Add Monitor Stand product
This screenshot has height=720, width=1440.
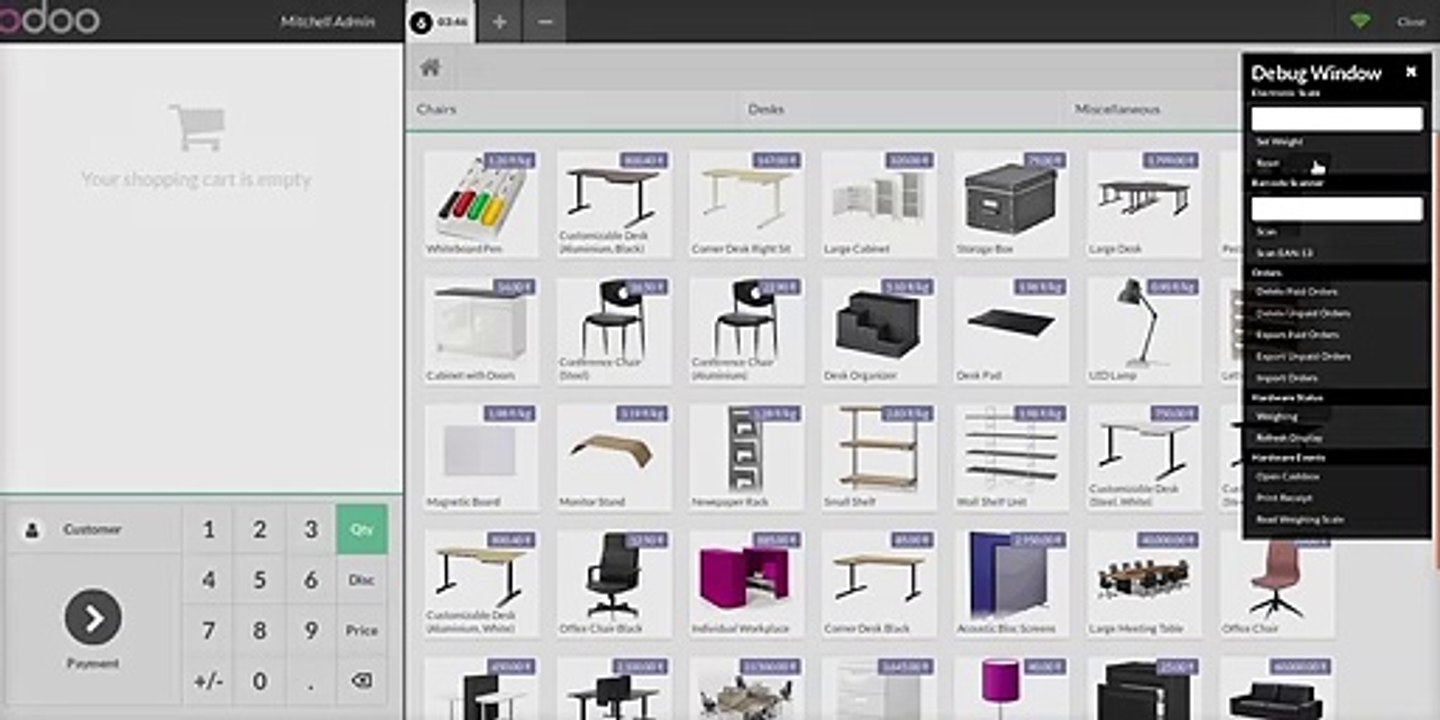click(x=614, y=457)
